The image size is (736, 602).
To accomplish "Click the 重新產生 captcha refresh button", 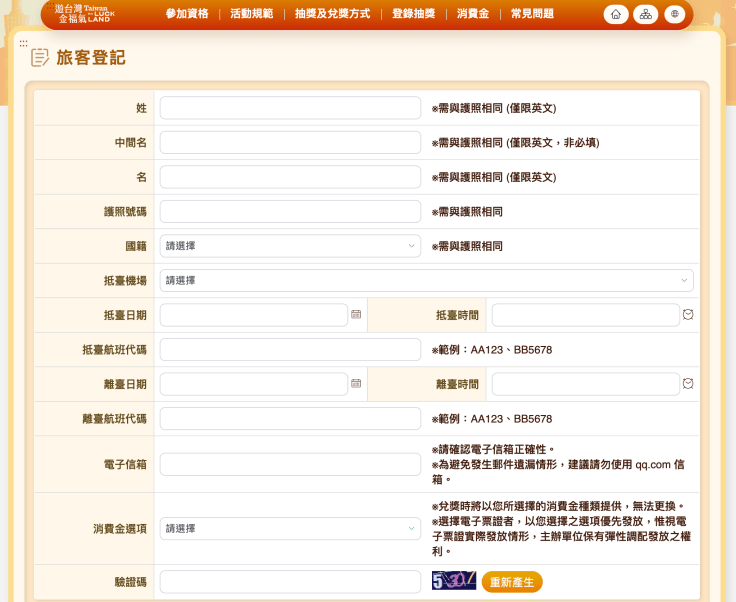I will [512, 581].
